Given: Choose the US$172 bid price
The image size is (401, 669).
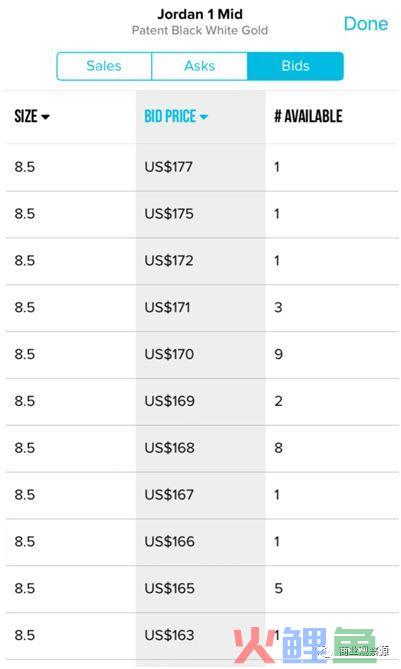Looking at the screenshot, I should click(169, 261).
